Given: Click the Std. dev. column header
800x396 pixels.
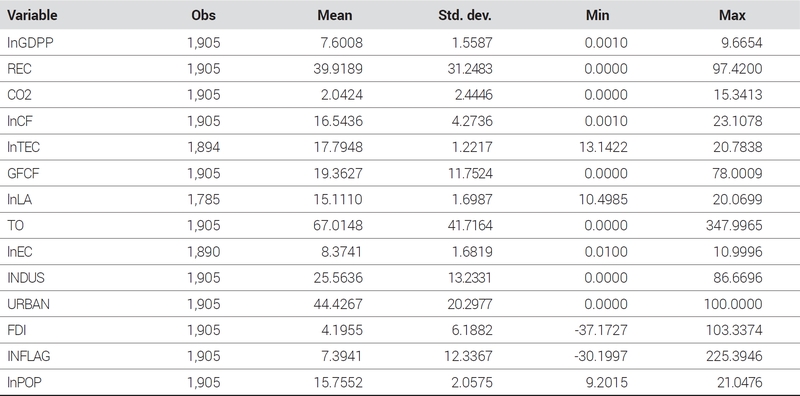Looking at the screenshot, I should click(x=465, y=15).
